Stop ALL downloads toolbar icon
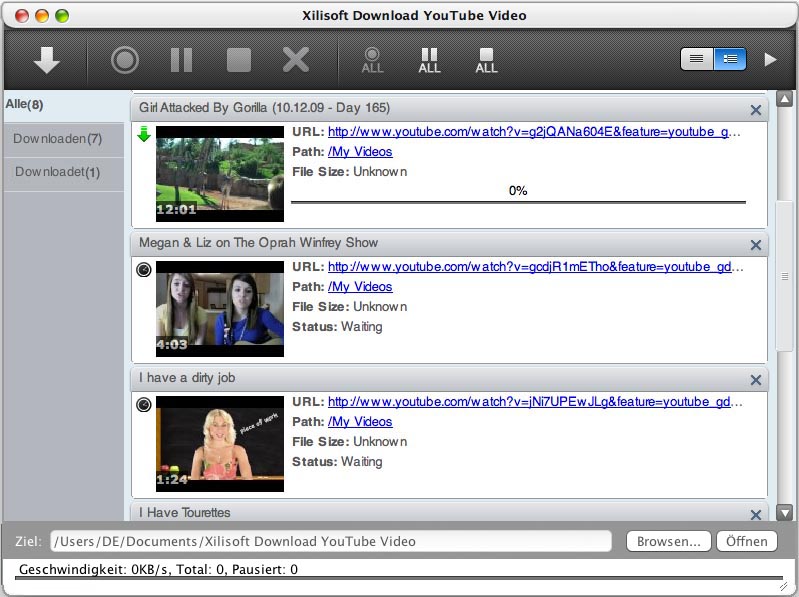The width and height of the screenshot is (799, 597). [486, 61]
